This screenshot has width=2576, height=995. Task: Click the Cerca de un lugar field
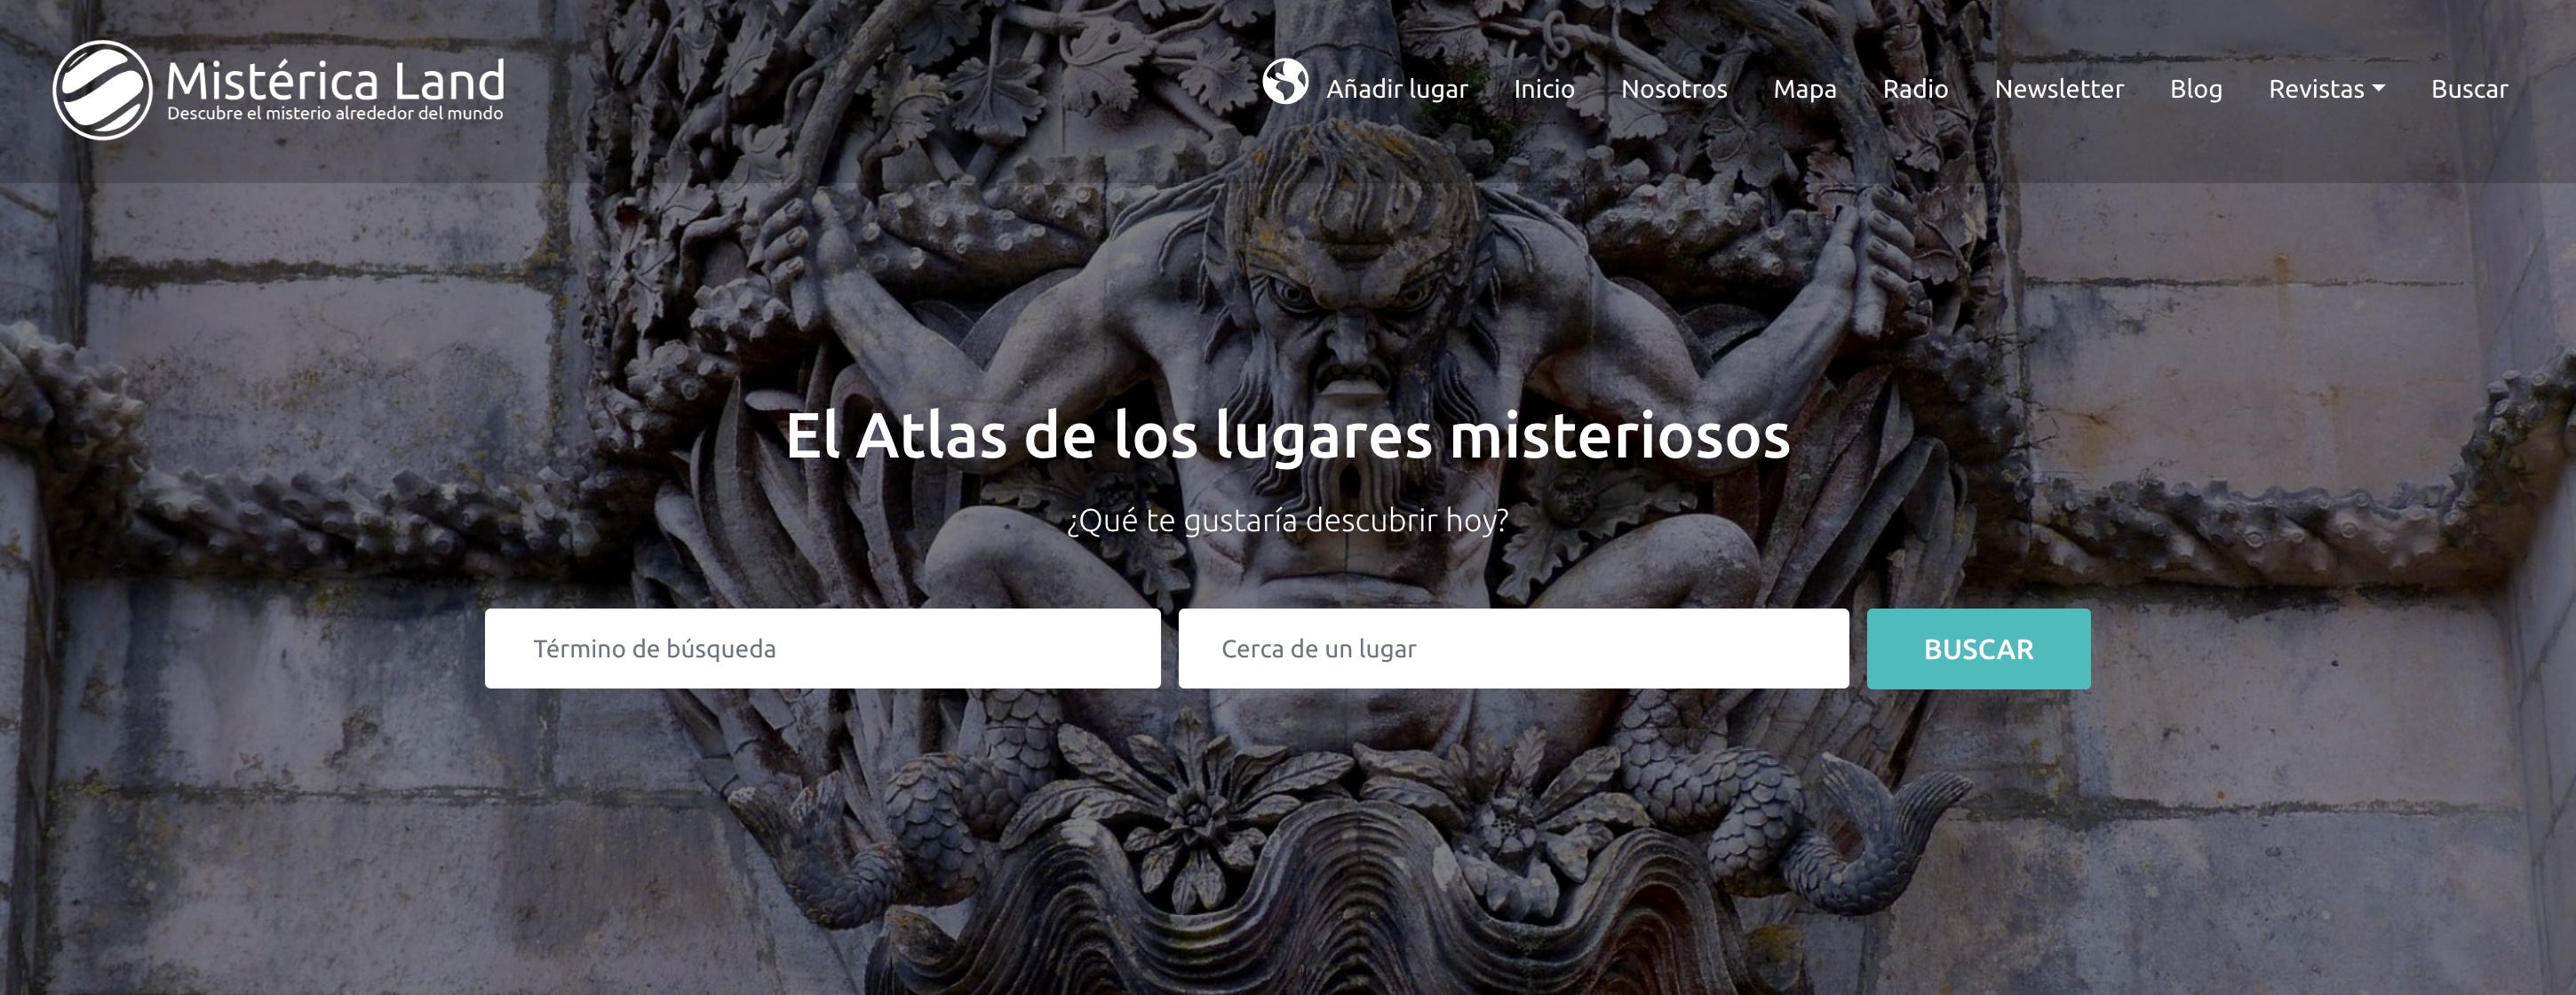point(1512,648)
